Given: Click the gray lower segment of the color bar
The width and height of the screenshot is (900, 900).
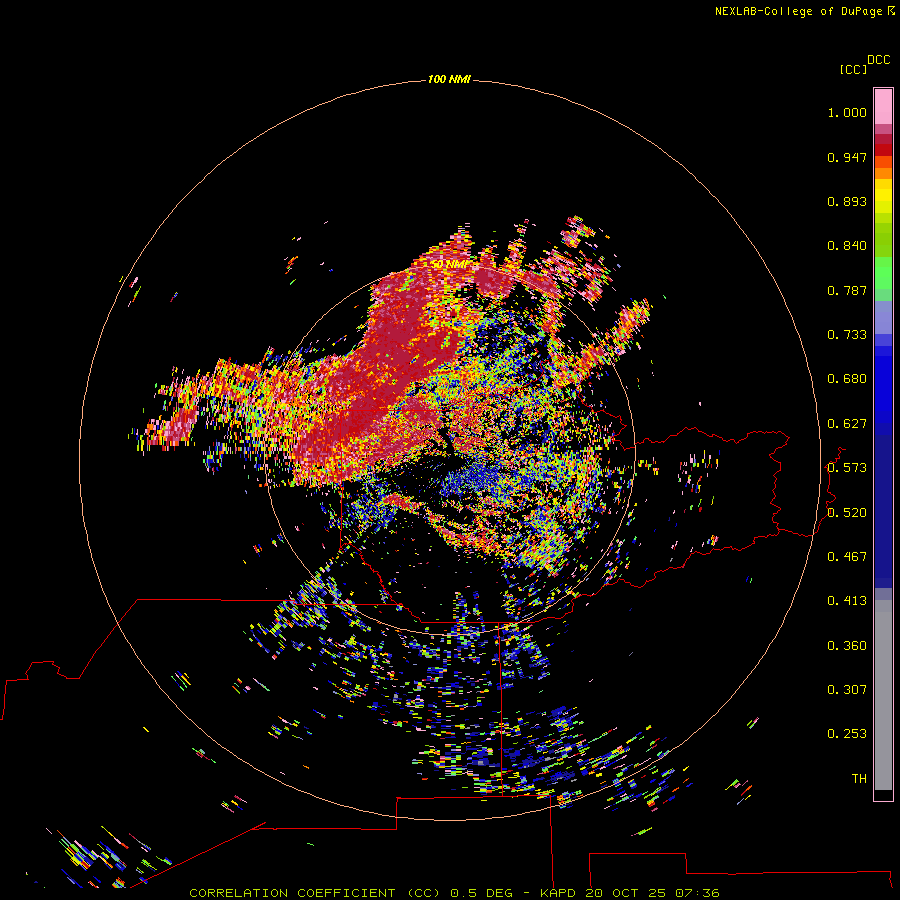Looking at the screenshot, I should (883, 695).
